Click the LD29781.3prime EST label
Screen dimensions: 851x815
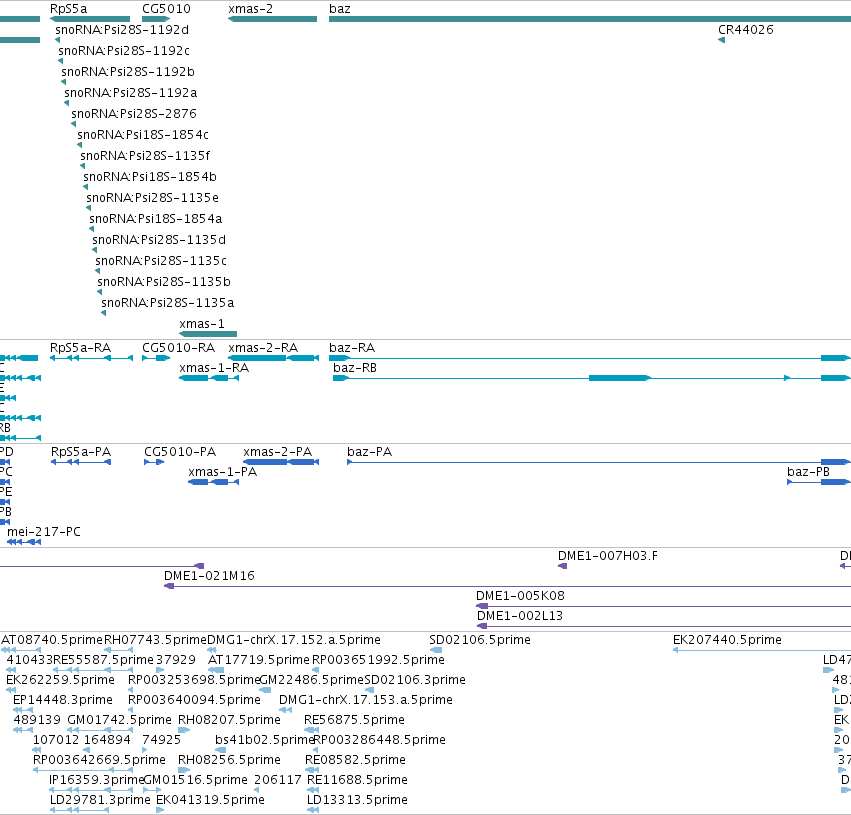pyautogui.click(x=100, y=800)
